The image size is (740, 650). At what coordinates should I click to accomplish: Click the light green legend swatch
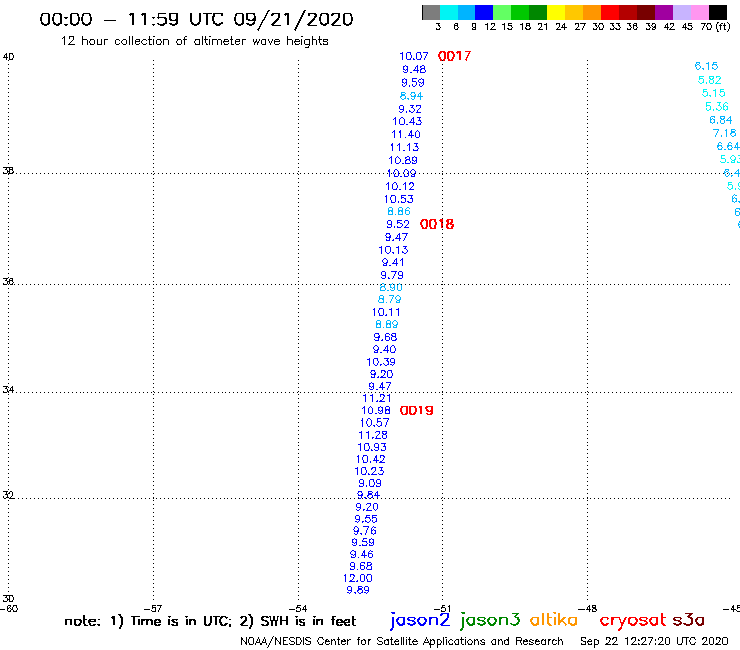coord(502,12)
